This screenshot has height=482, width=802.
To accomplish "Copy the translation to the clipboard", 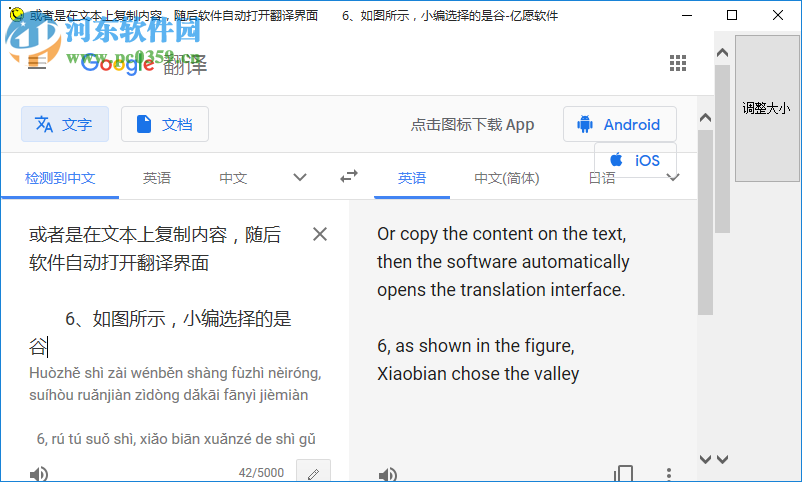I will [x=623, y=474].
